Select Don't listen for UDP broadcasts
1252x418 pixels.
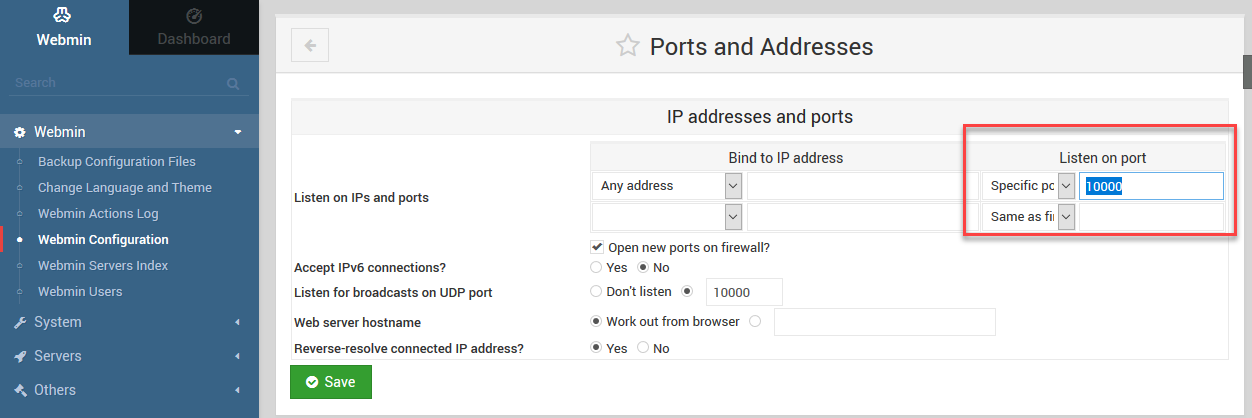tap(597, 292)
